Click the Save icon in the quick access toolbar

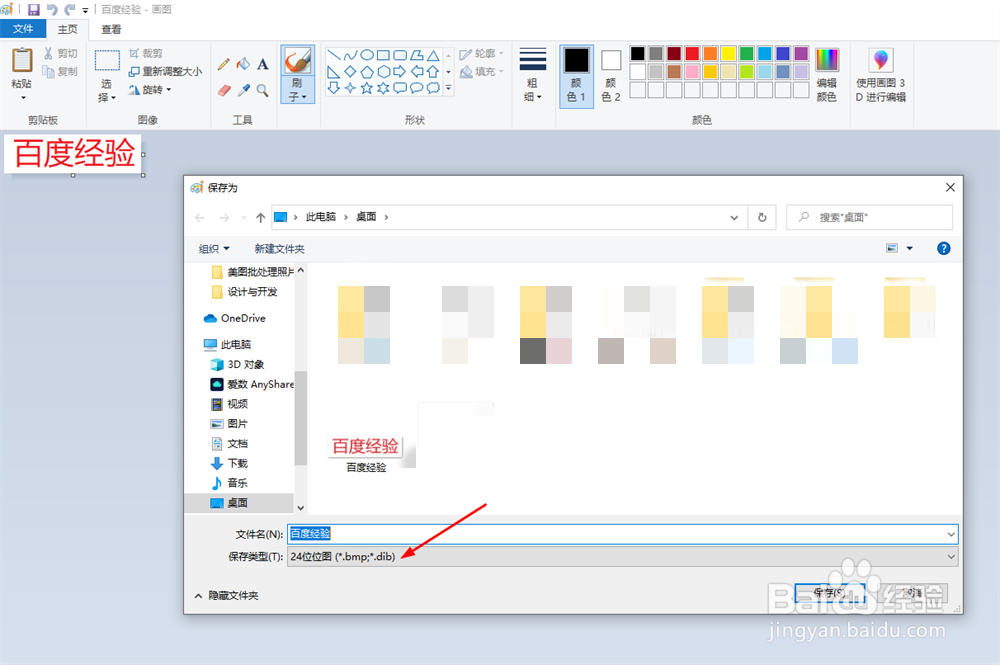click(34, 9)
